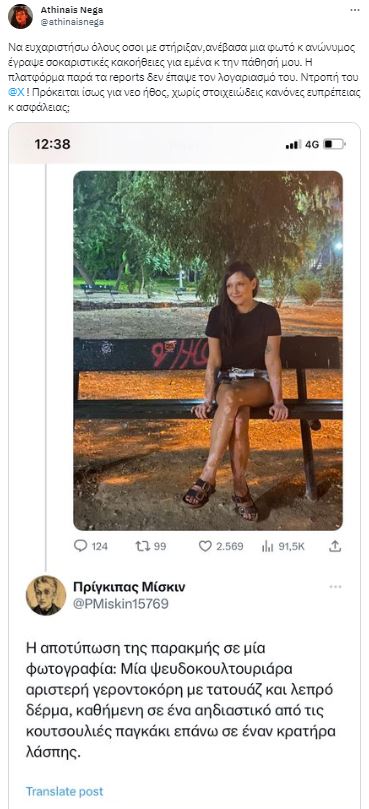Click the 12:38 clock in screenshot
This screenshot has height=809, width=369.
coord(52,144)
